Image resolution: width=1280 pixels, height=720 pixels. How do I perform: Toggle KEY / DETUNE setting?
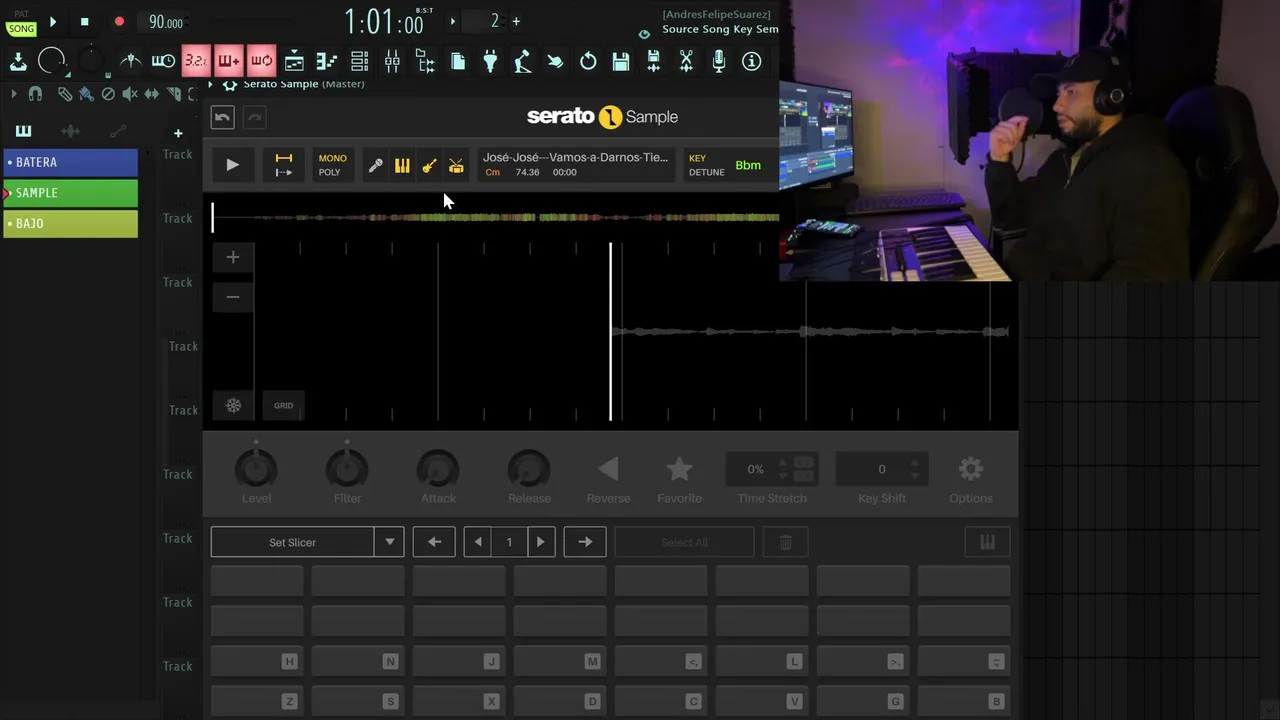pos(706,165)
